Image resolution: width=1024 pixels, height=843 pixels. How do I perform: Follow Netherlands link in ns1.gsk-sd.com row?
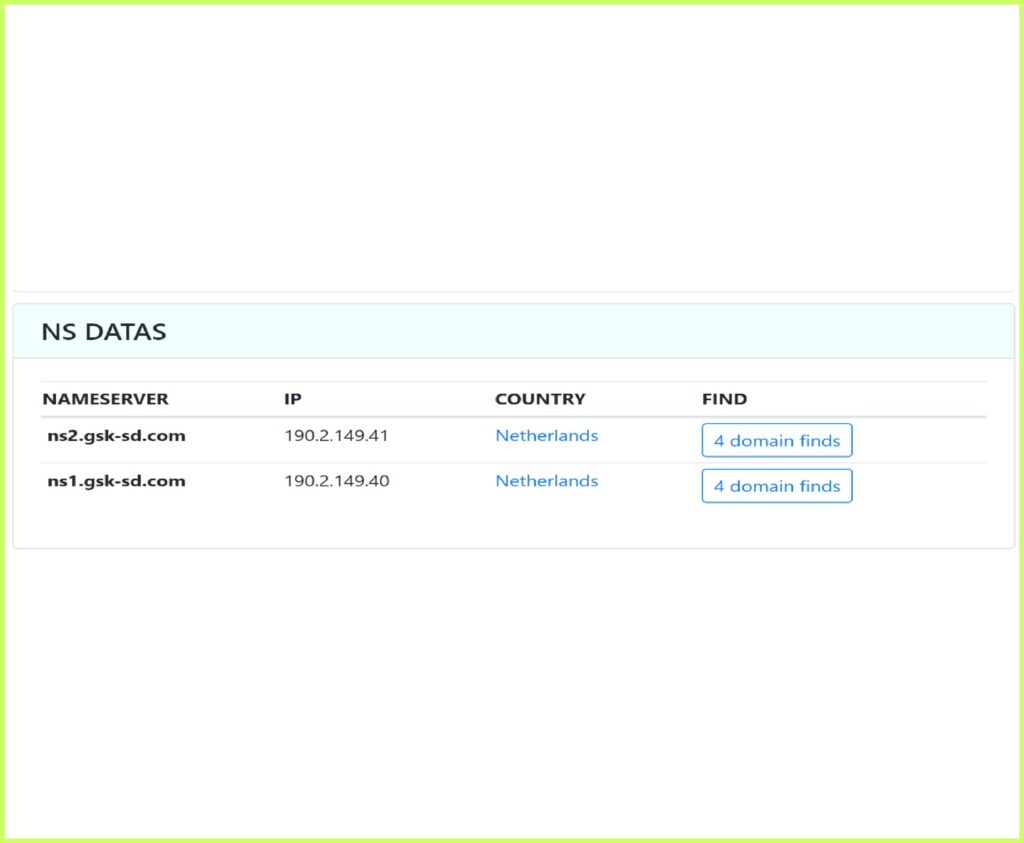click(x=547, y=481)
